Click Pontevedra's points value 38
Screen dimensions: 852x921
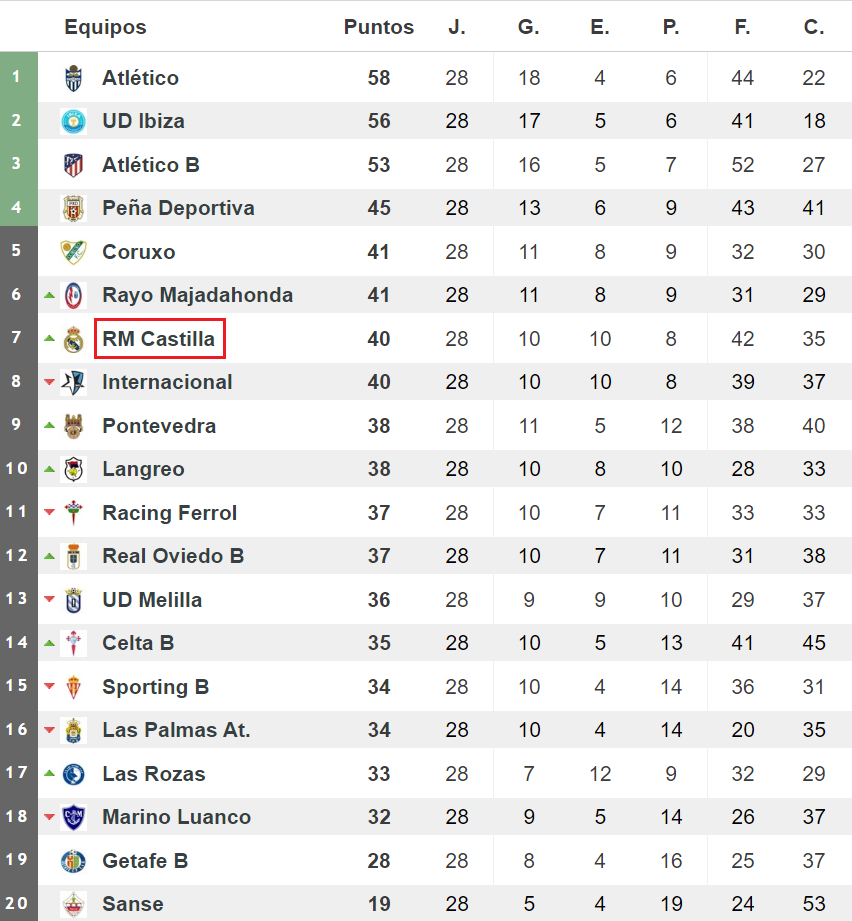[379, 426]
